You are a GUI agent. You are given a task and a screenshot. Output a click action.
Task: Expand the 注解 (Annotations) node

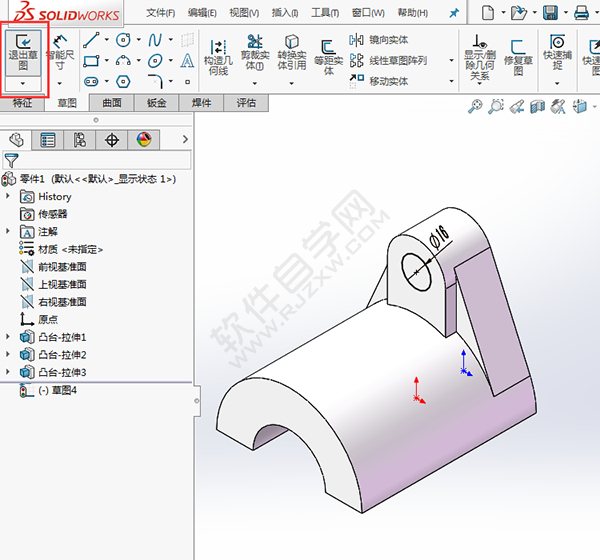click(8, 231)
